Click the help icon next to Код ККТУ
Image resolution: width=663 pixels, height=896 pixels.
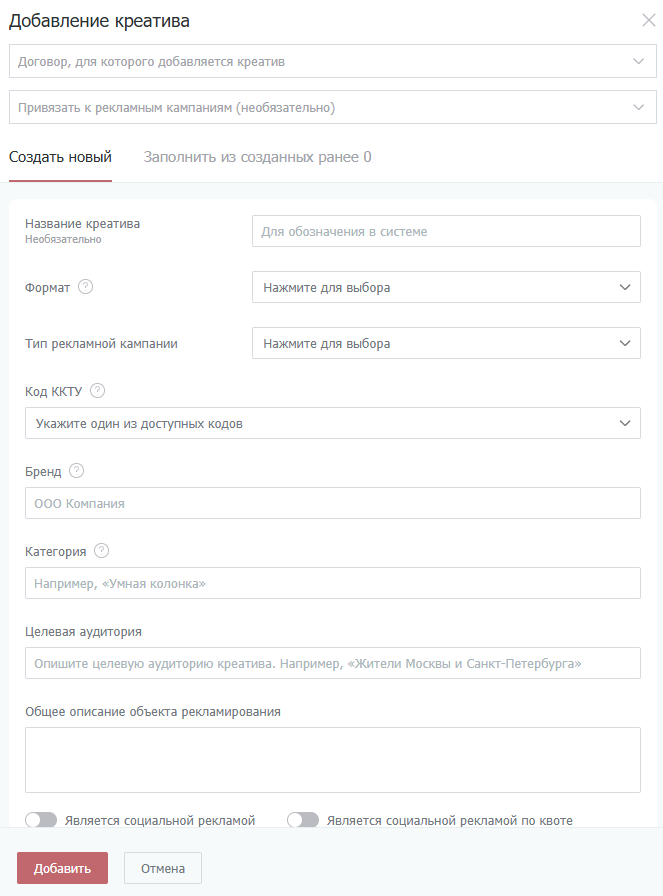(x=97, y=391)
